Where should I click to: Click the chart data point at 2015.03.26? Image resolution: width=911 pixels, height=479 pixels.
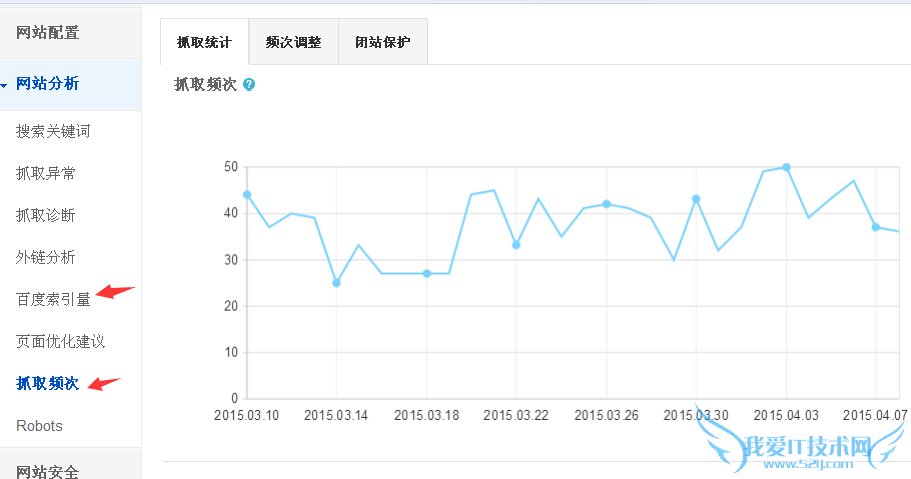607,204
